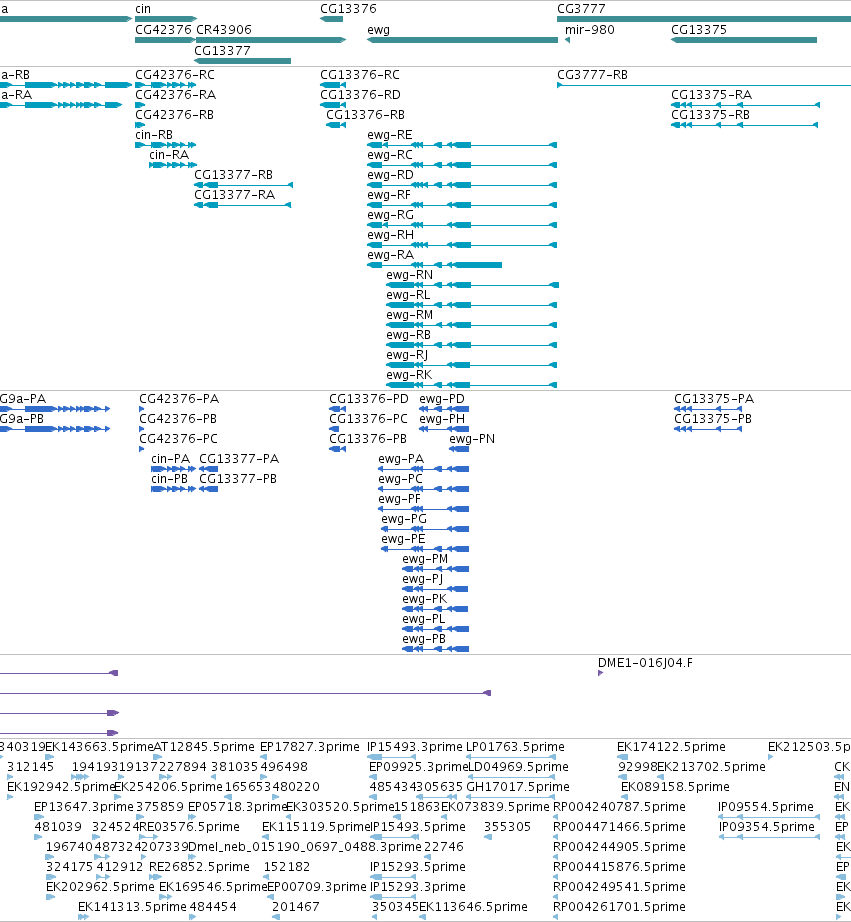Click the cin-RB transcript label

point(154,135)
